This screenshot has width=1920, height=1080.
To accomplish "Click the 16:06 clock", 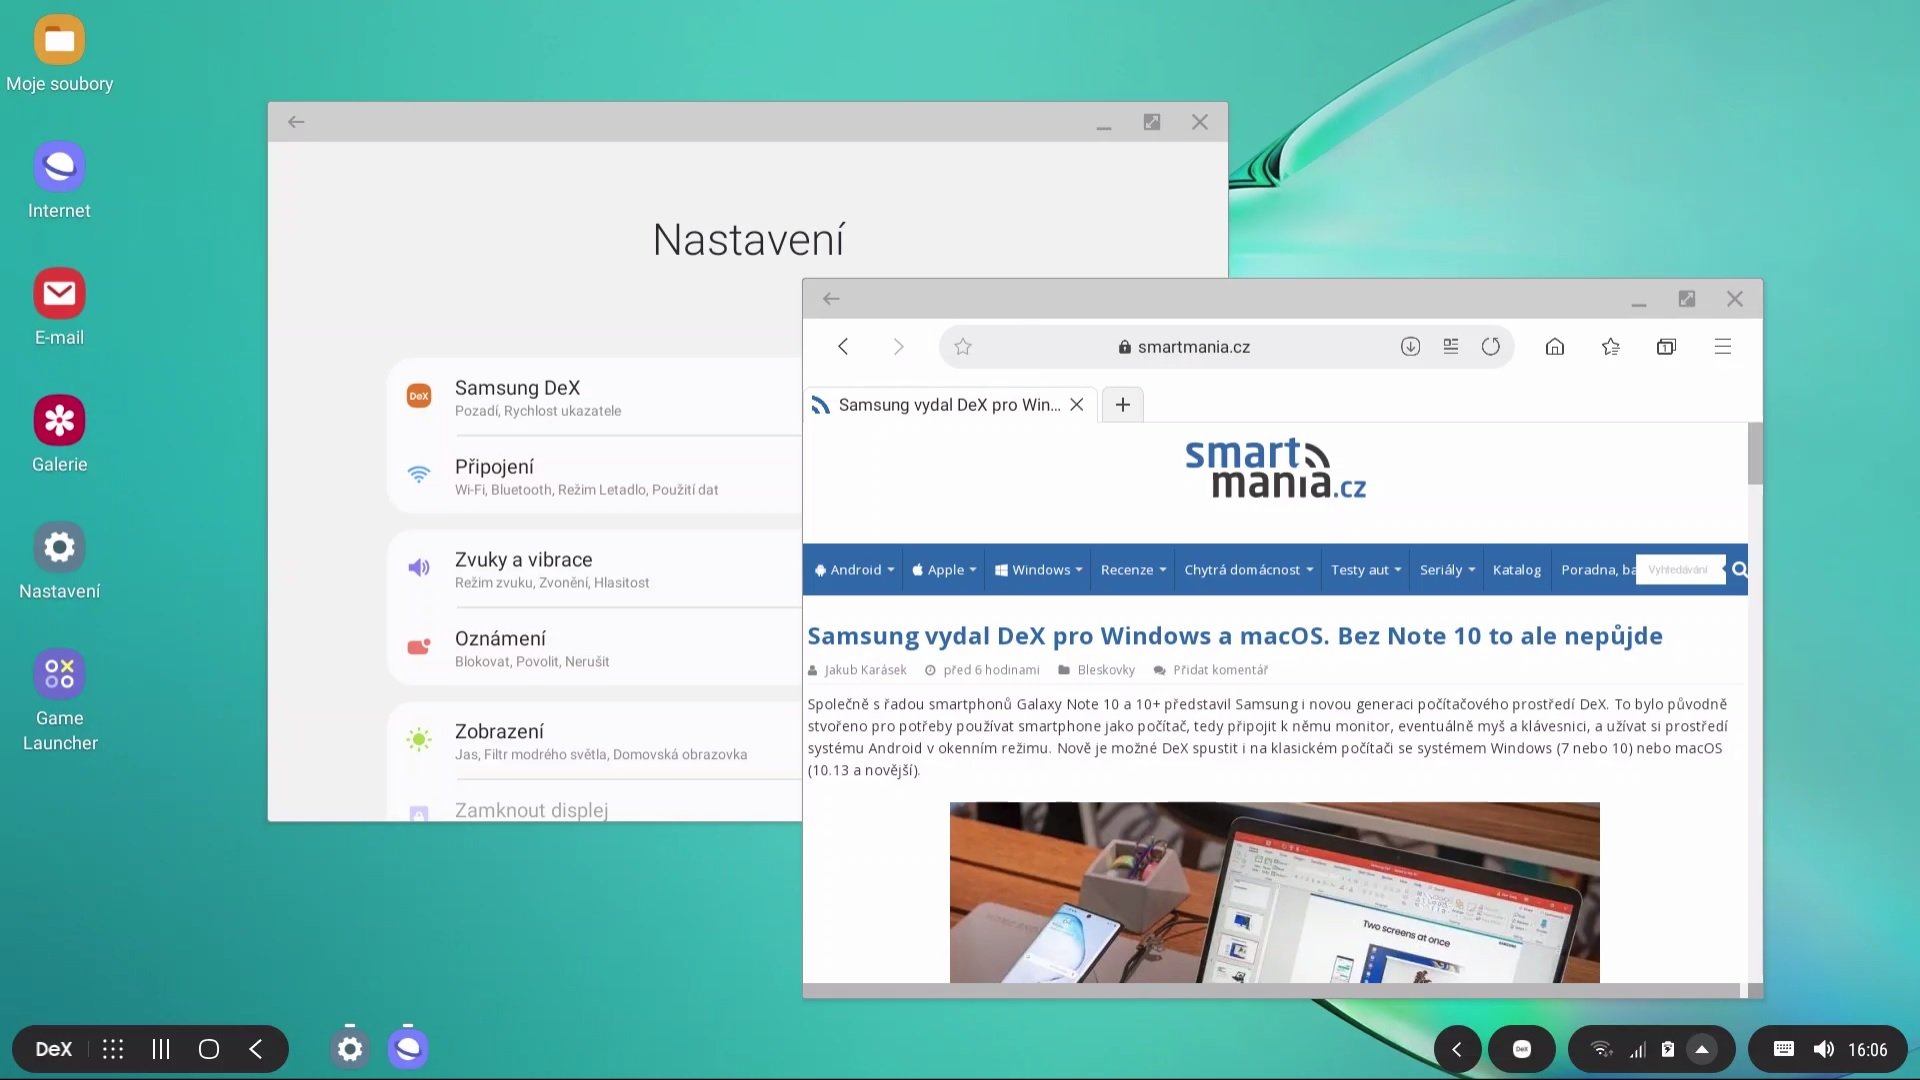I will 1867,1050.
